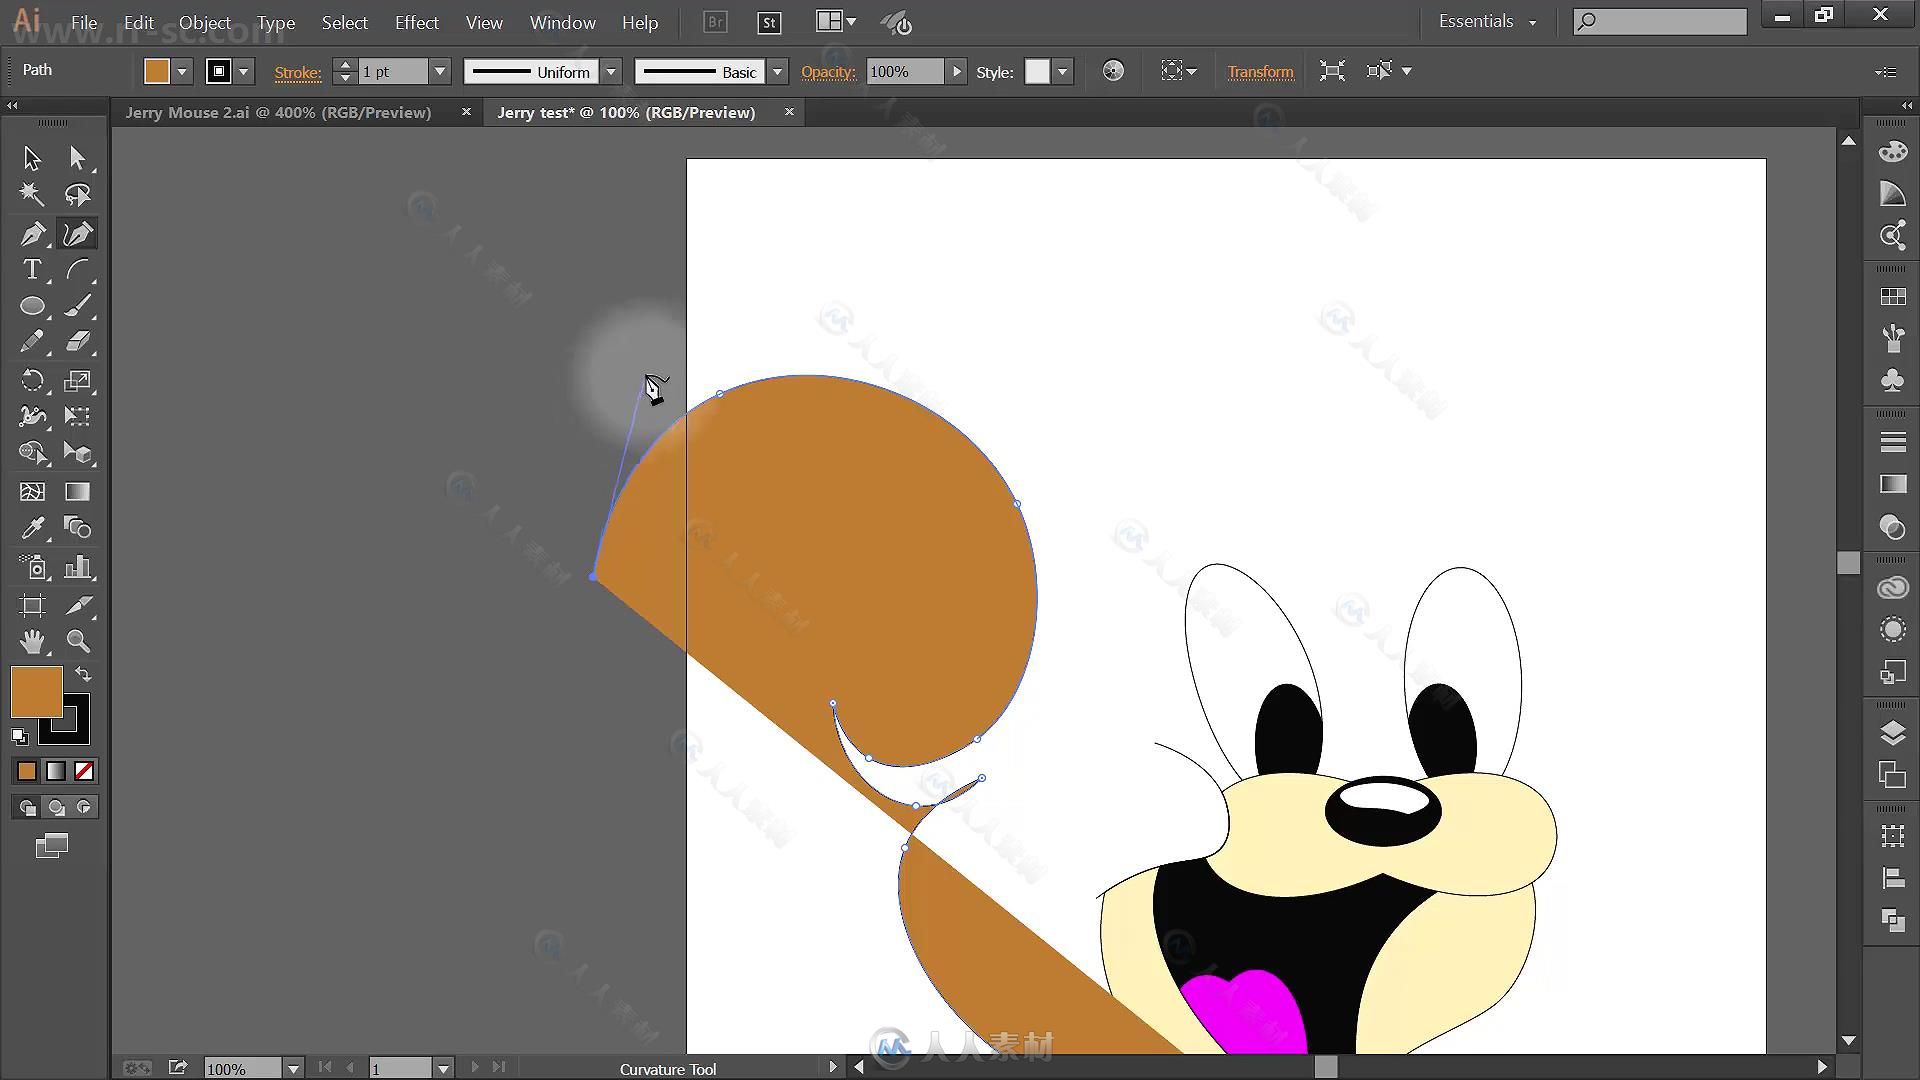
Task: Open the graphic Style dropdown
Action: pyautogui.click(x=1063, y=71)
